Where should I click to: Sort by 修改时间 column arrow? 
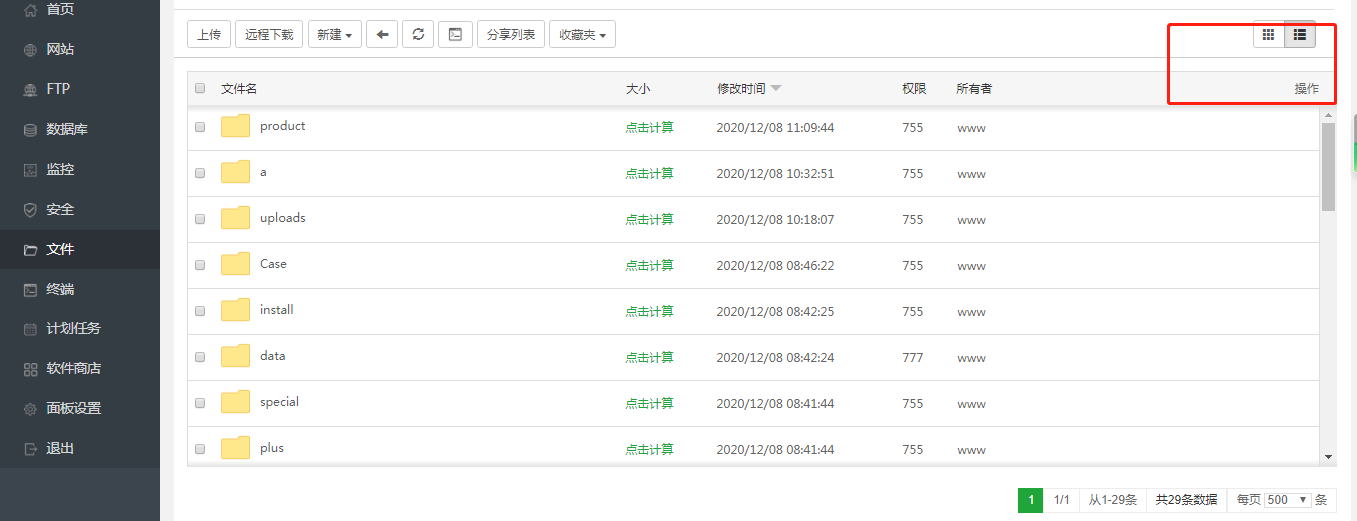pos(776,88)
